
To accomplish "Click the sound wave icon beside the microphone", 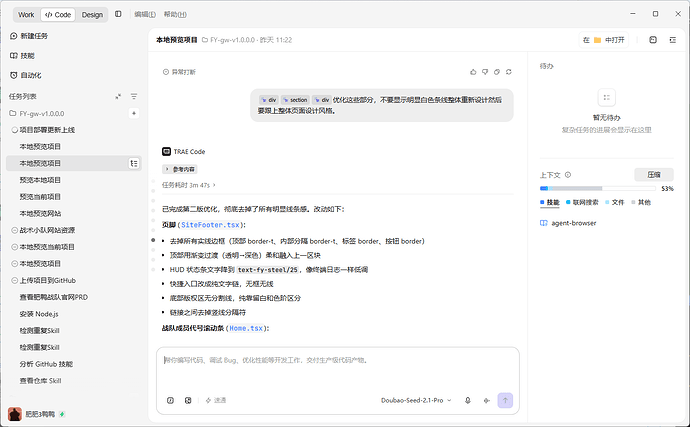I will click(x=486, y=401).
